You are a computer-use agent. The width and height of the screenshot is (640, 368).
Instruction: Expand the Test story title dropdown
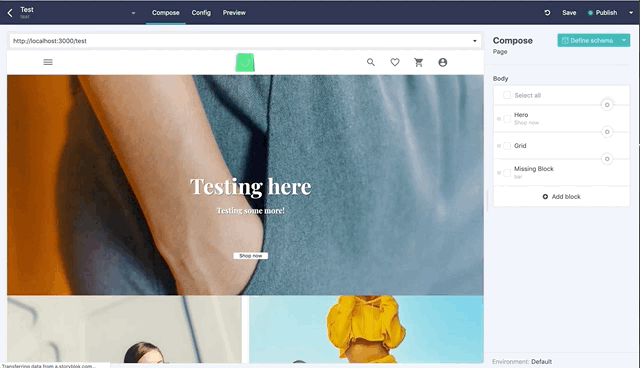[133, 13]
